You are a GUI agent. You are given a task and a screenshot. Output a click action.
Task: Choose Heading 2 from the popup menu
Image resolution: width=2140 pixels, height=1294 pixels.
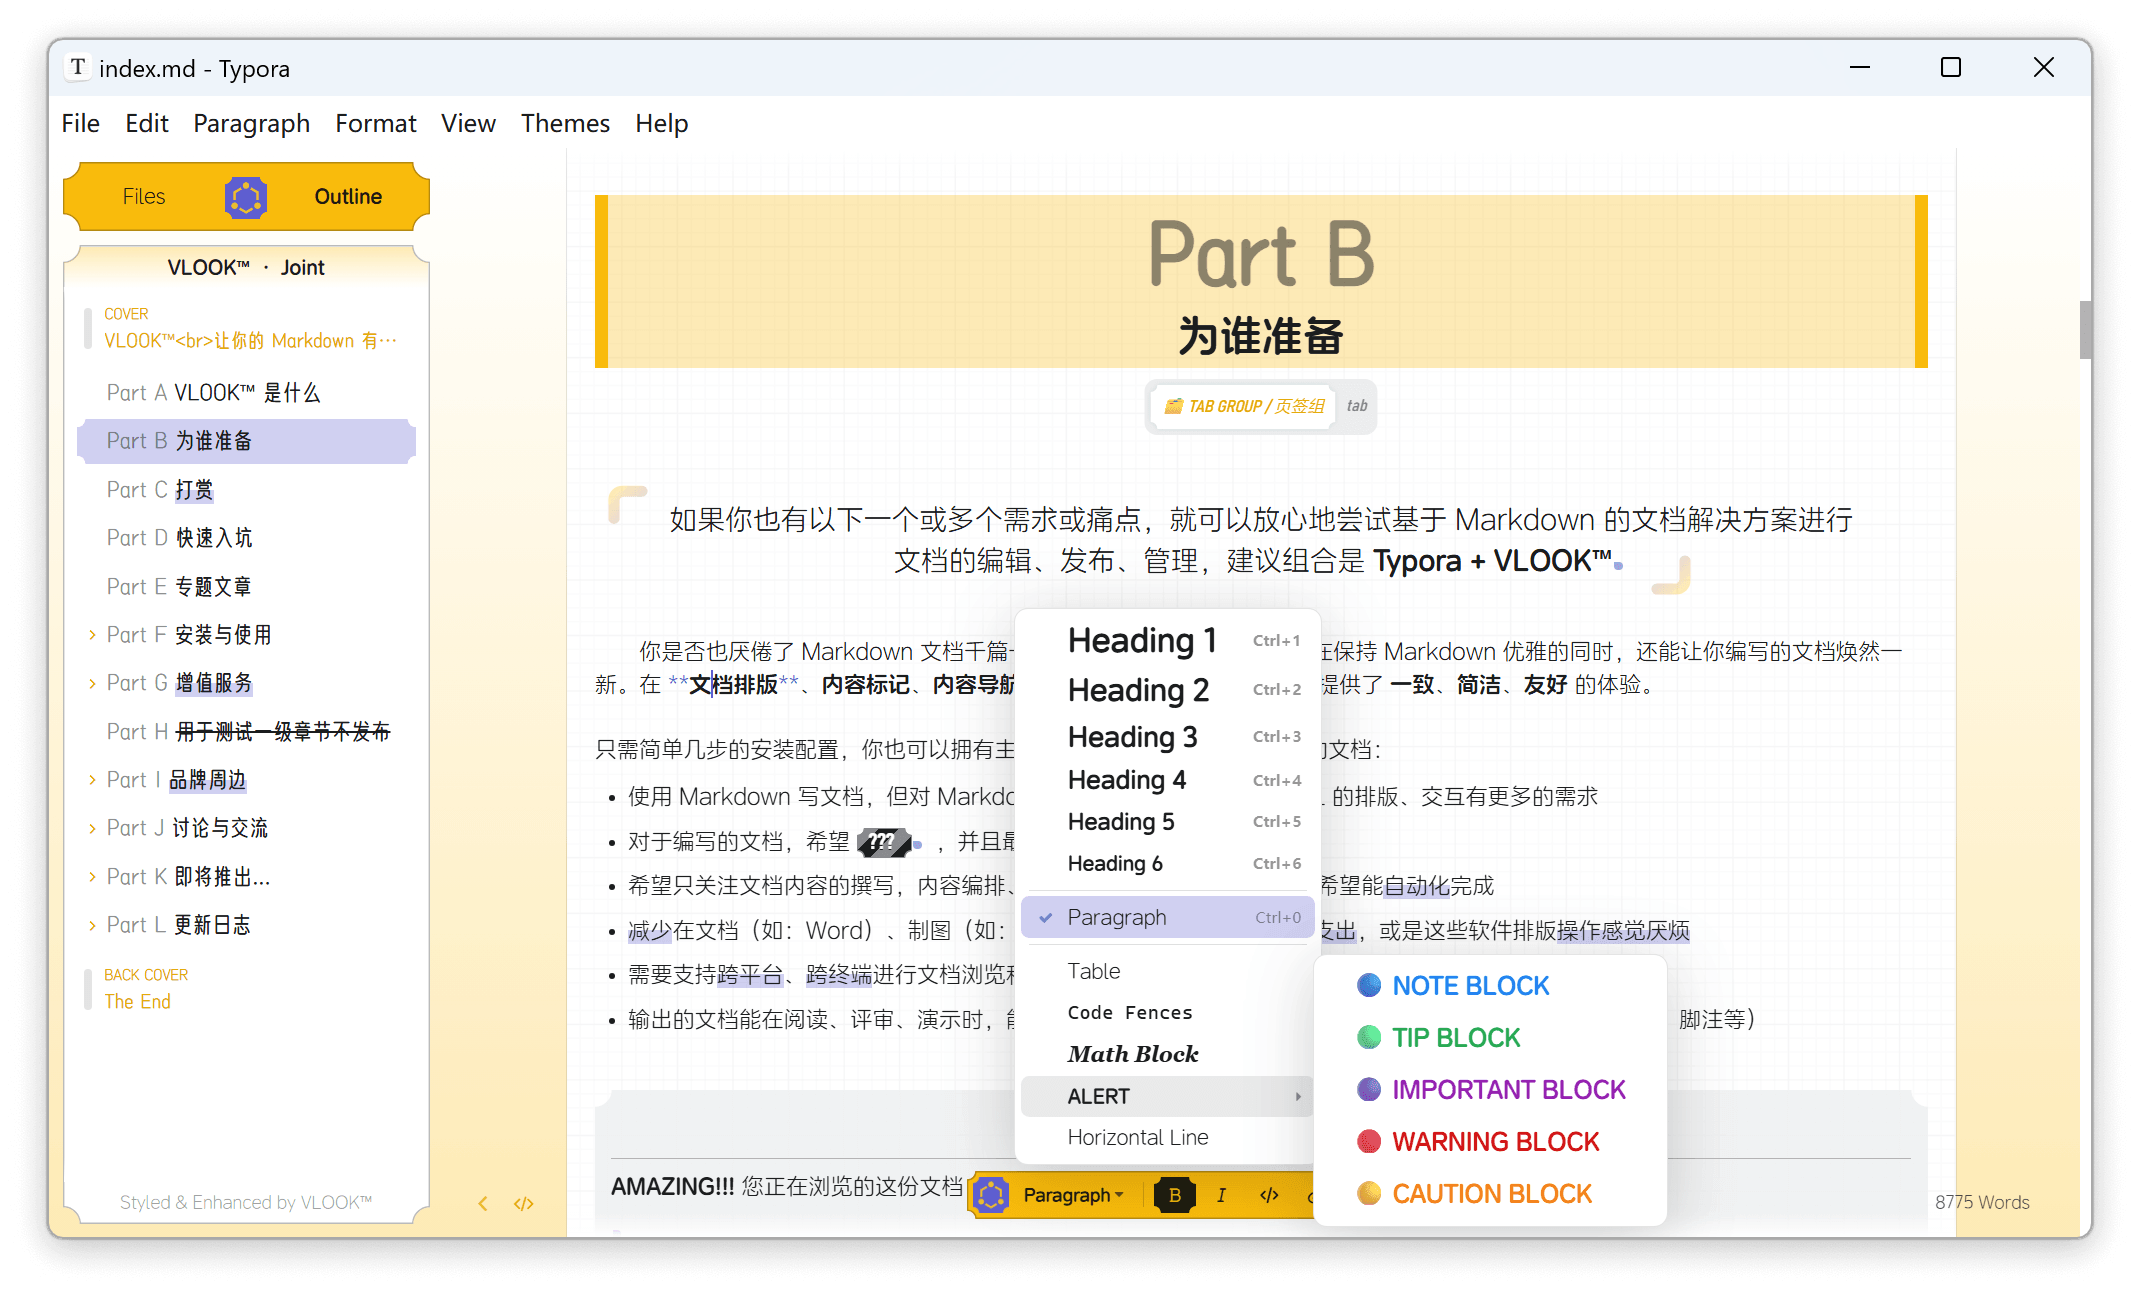coord(1168,690)
